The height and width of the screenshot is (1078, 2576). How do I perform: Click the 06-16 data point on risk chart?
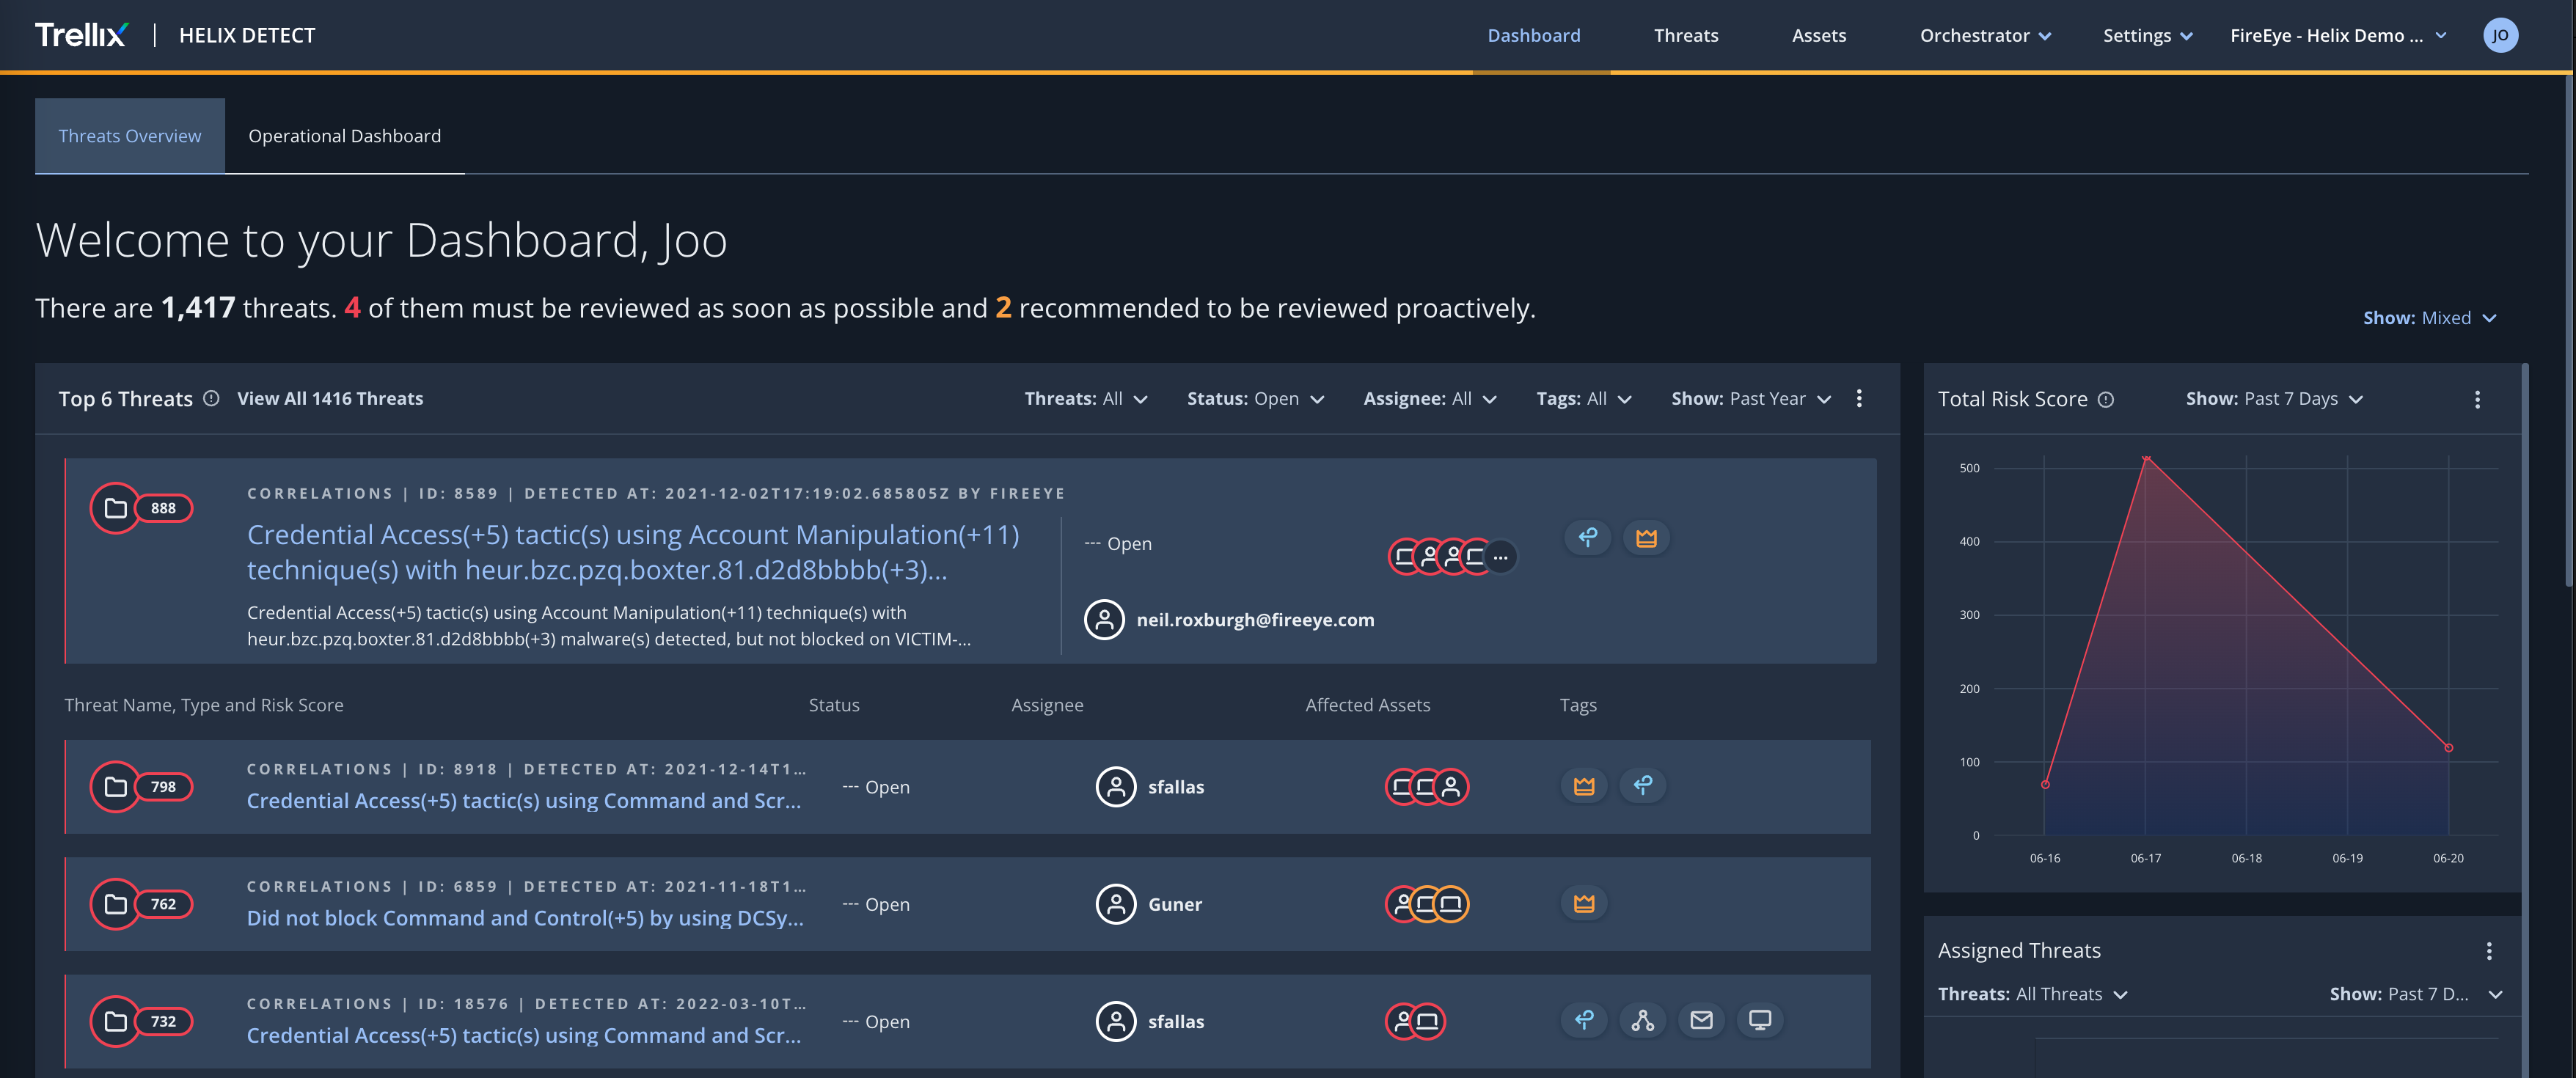click(x=2045, y=784)
